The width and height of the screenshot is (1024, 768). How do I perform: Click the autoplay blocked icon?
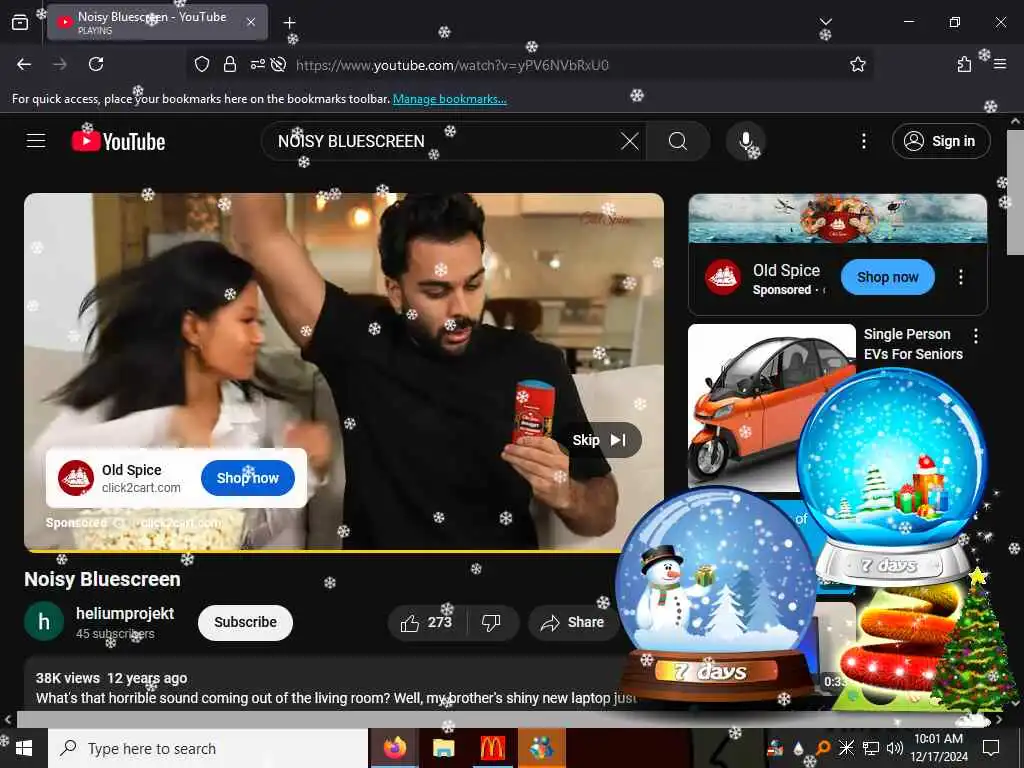(278, 64)
